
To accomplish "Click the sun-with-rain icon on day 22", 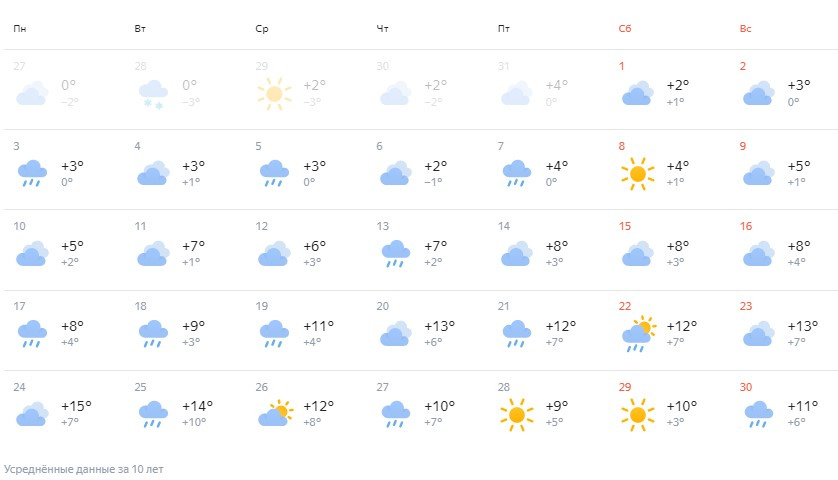I will click(x=638, y=334).
